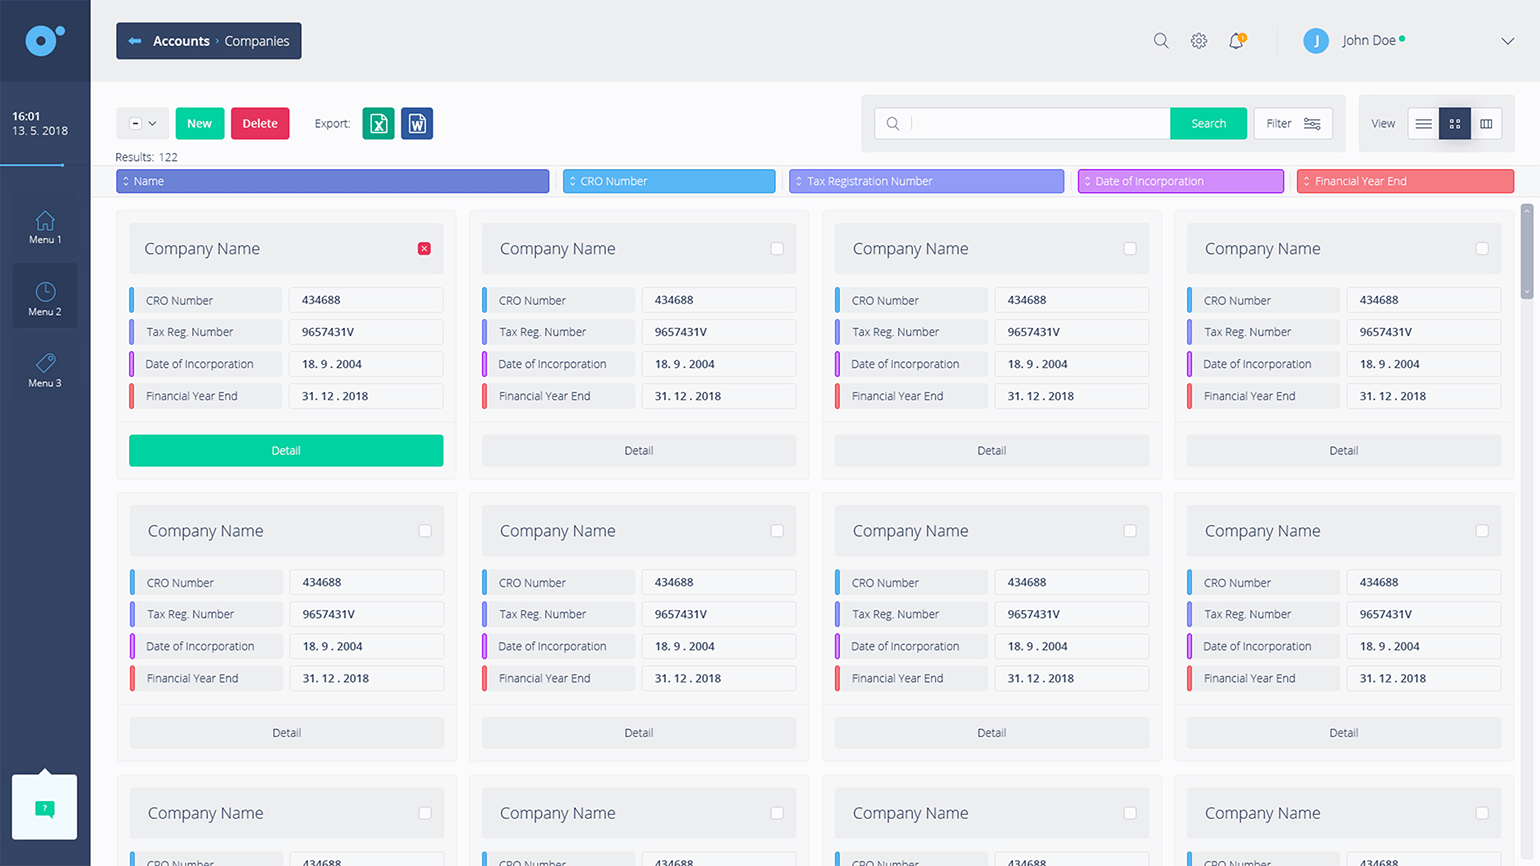Screen dimensions: 1540x866
Task: Click the header search magnifier icon
Action: pos(1160,41)
